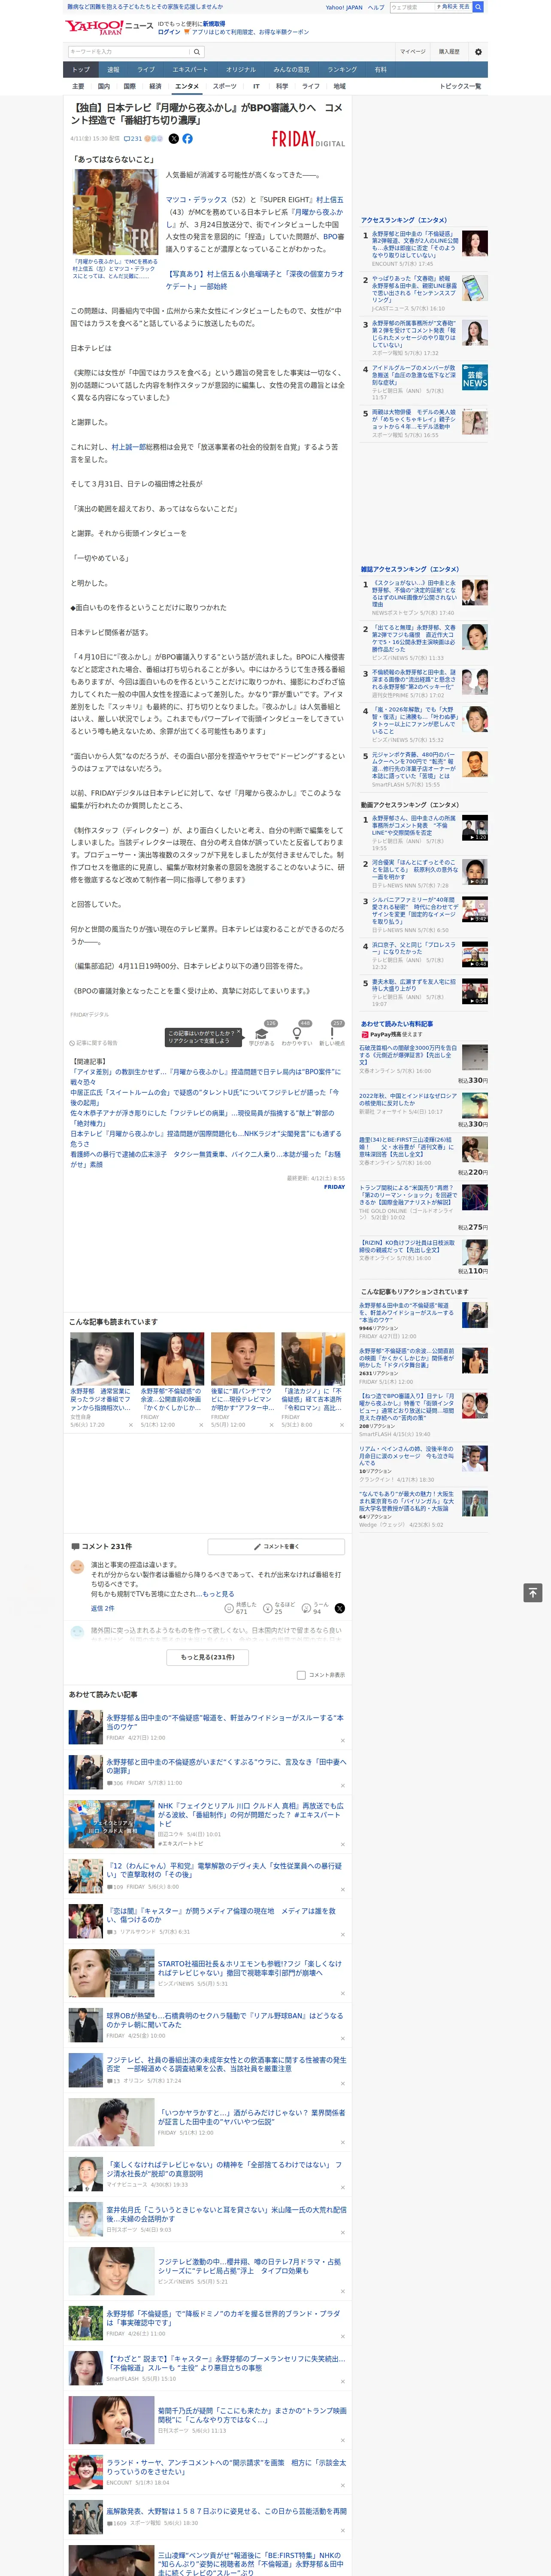Report the article via 記事に関する報告
This screenshot has height=2576, width=551.
(94, 1043)
